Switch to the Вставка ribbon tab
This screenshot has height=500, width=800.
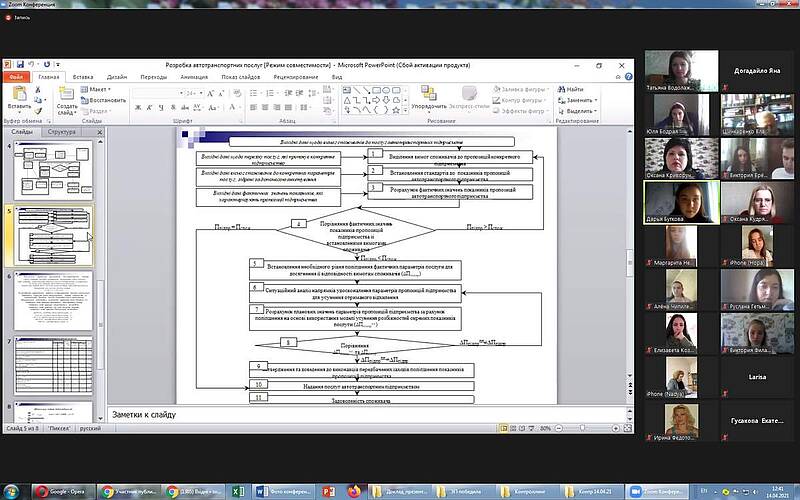83,77
